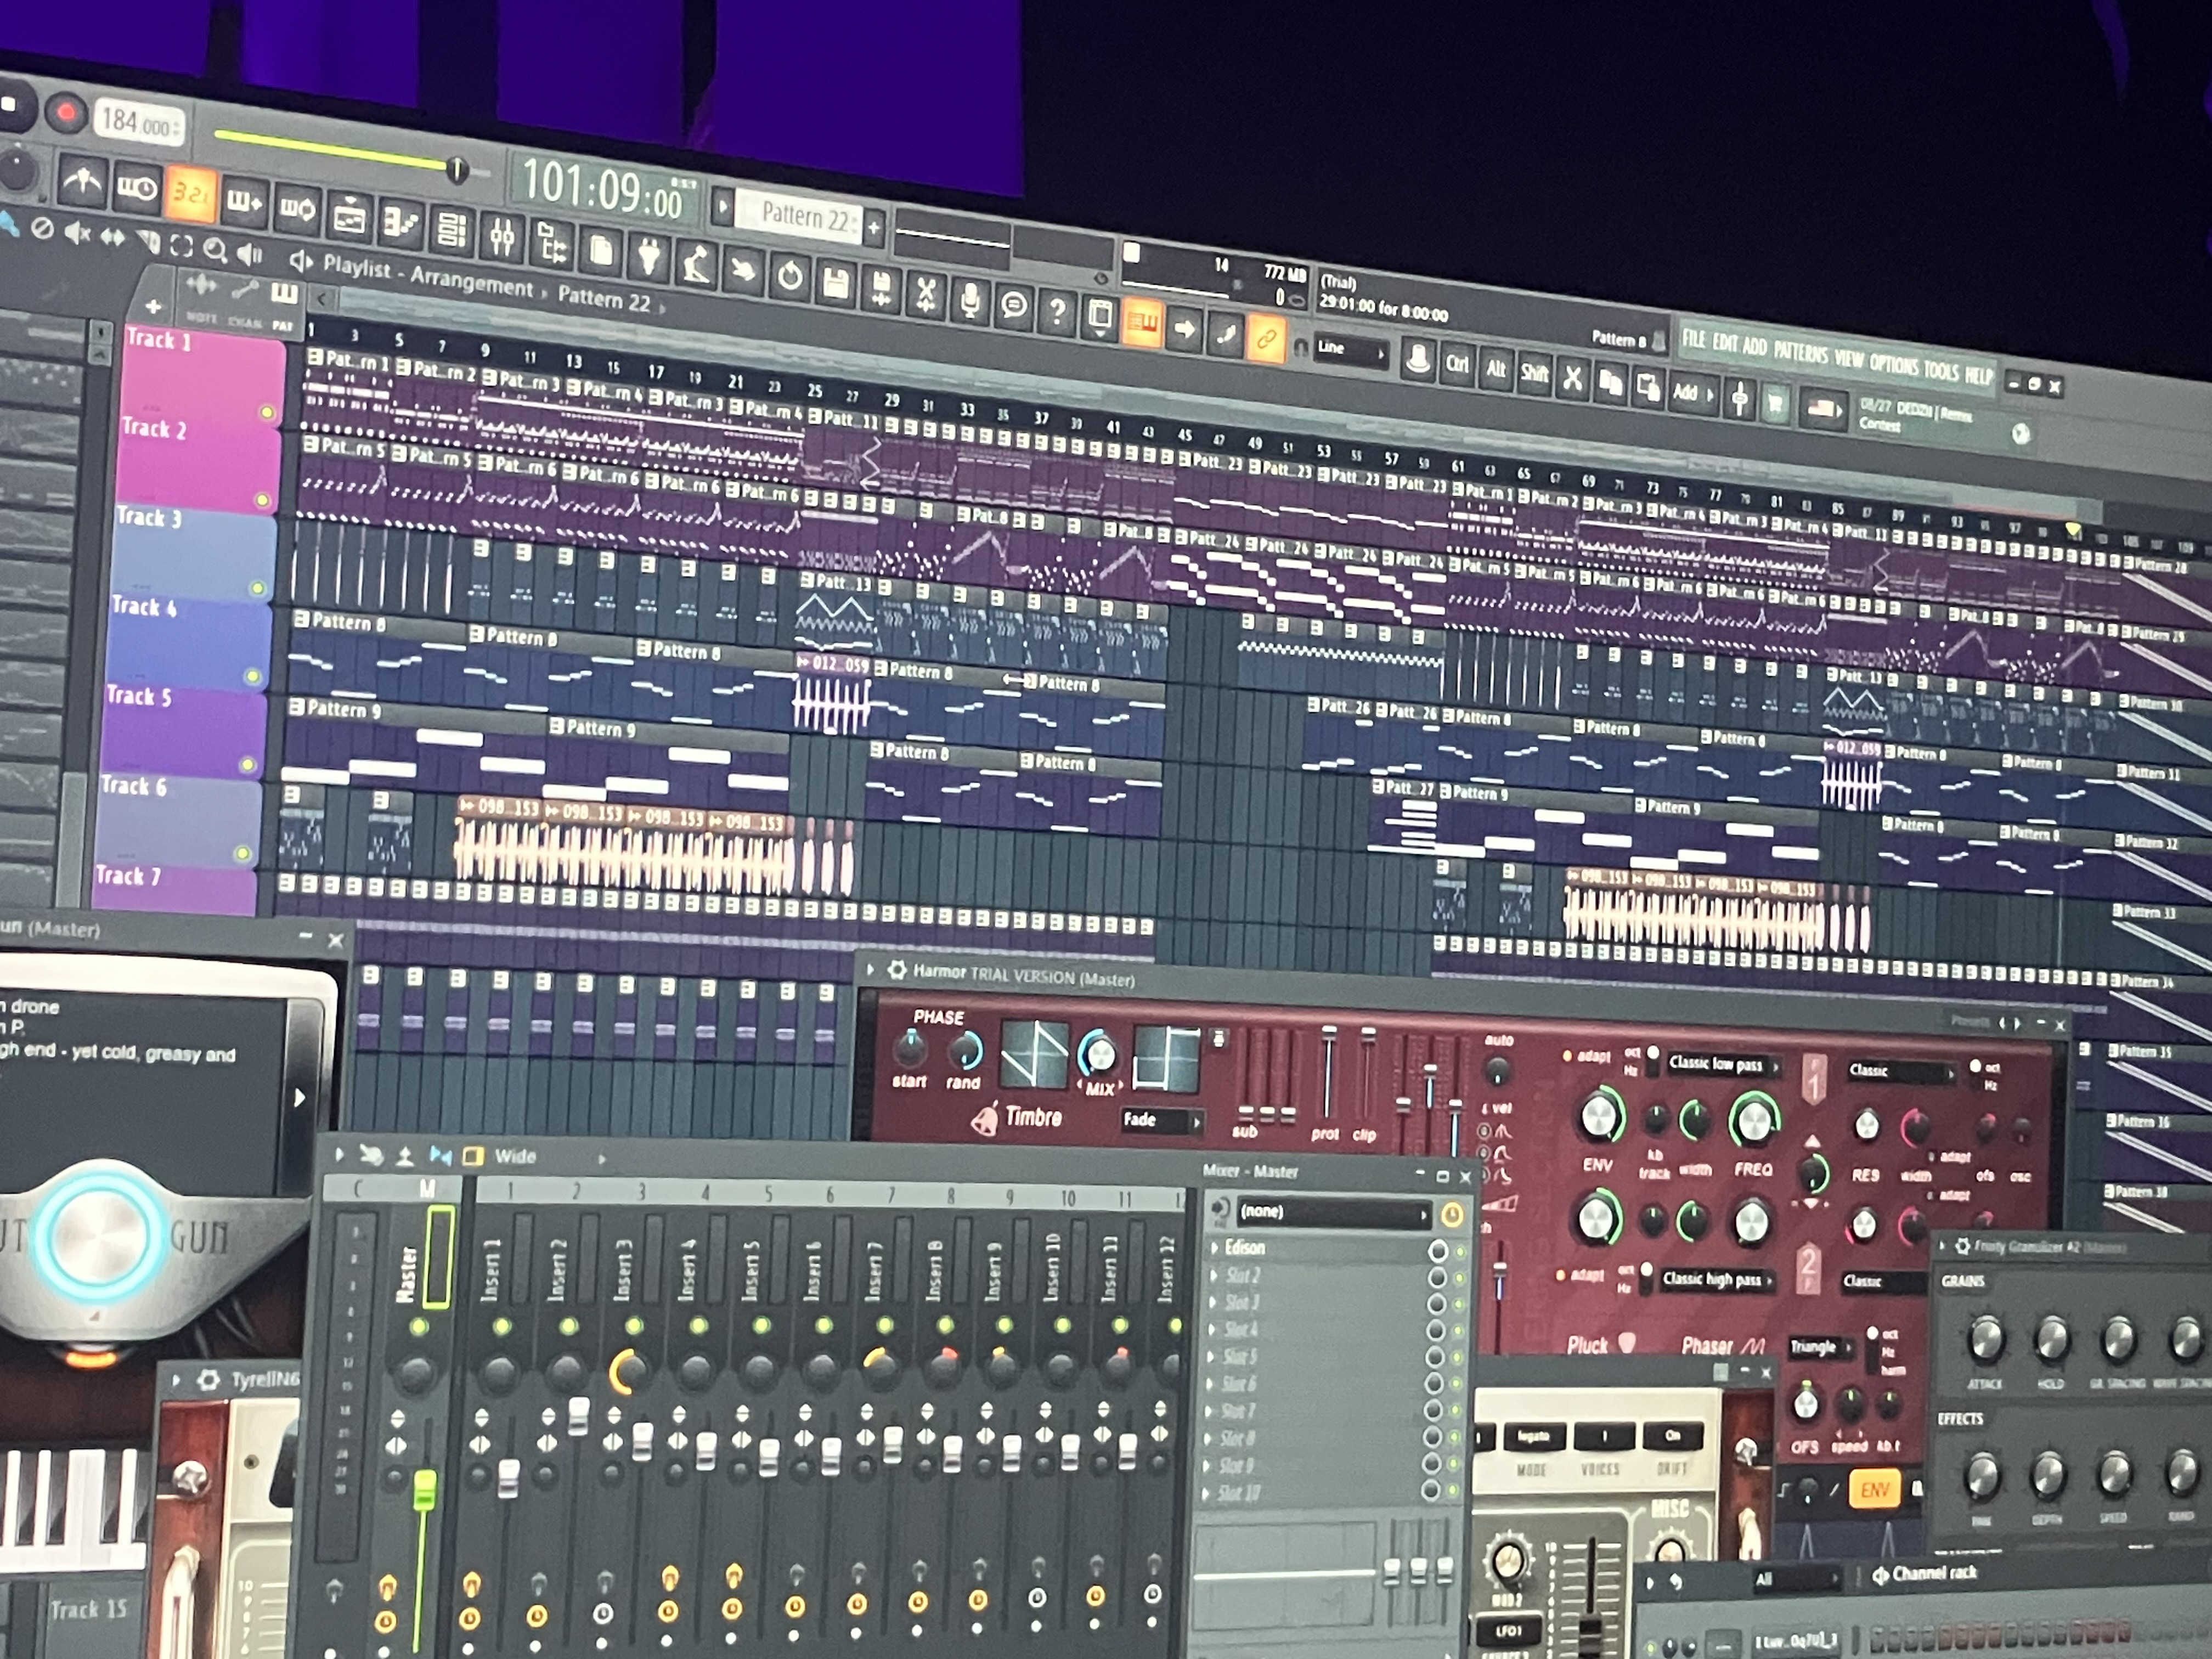Click the red Record button

[x=66, y=113]
